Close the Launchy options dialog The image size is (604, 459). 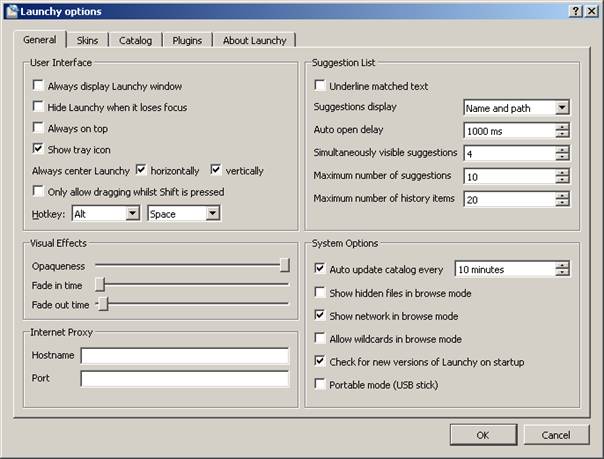tap(591, 11)
